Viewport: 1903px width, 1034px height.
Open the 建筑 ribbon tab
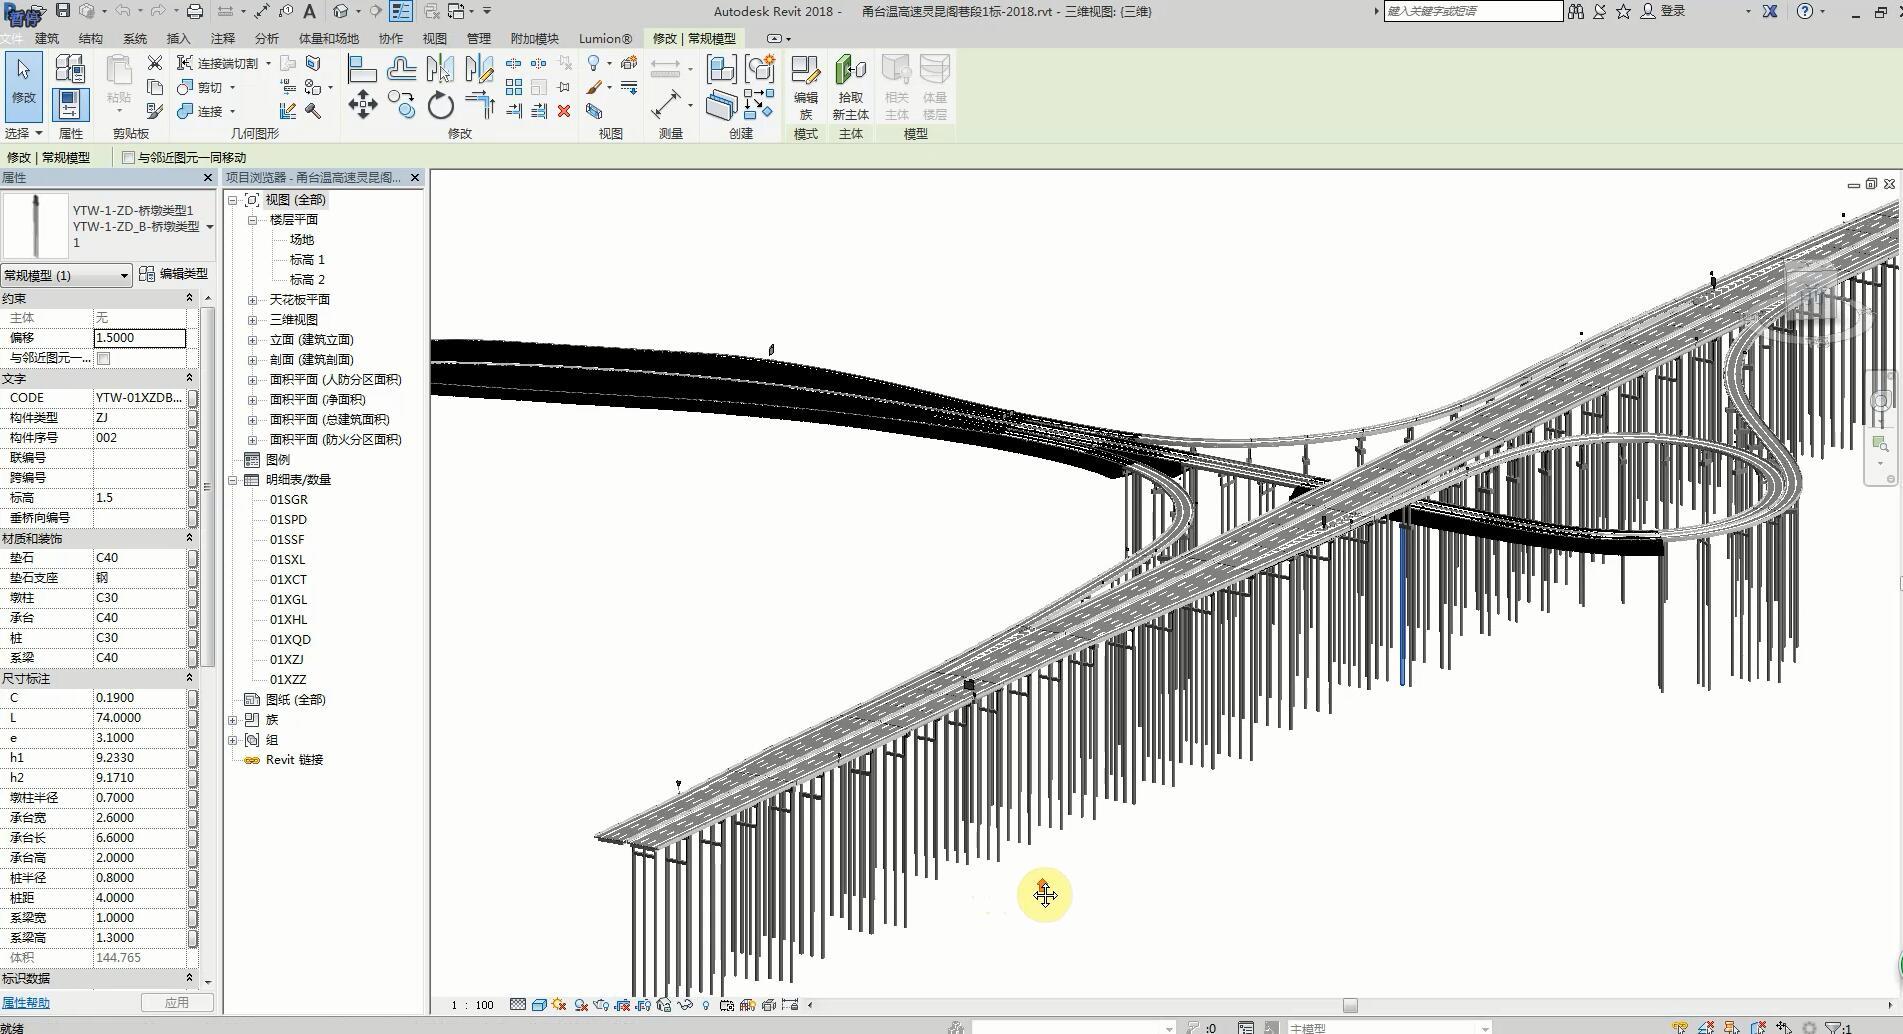coord(47,38)
